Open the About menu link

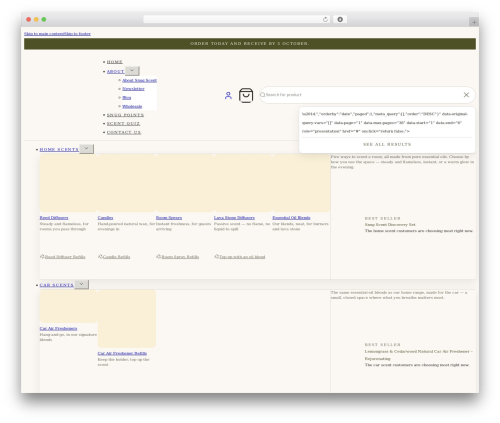[115, 72]
